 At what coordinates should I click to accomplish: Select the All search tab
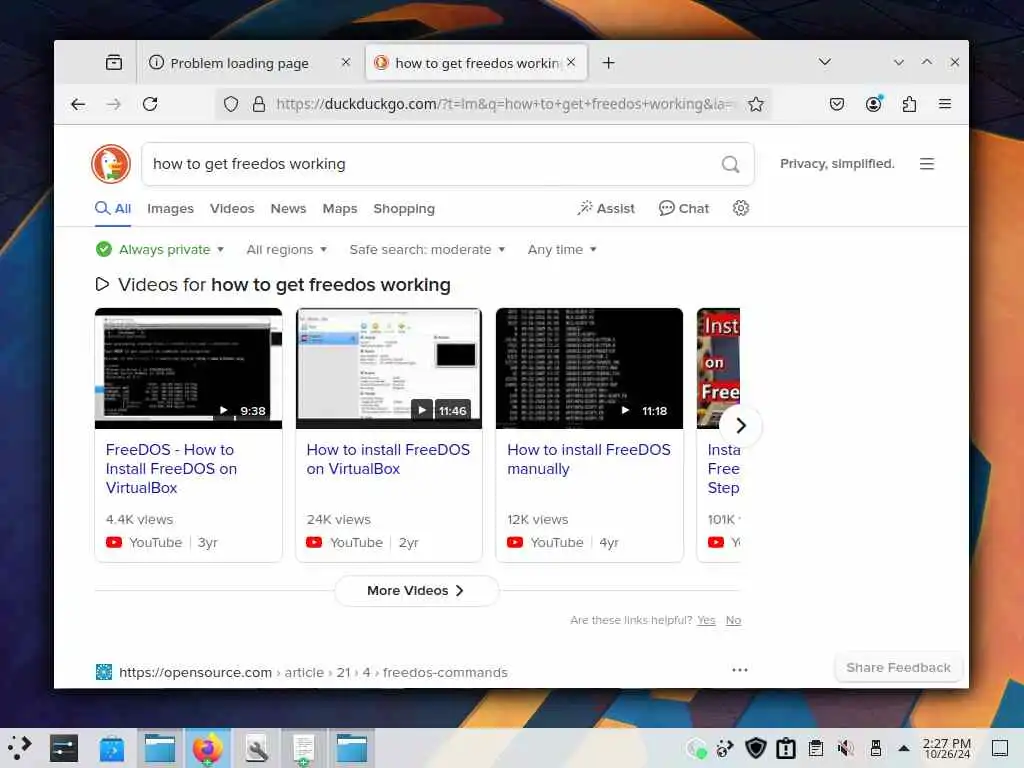[113, 208]
